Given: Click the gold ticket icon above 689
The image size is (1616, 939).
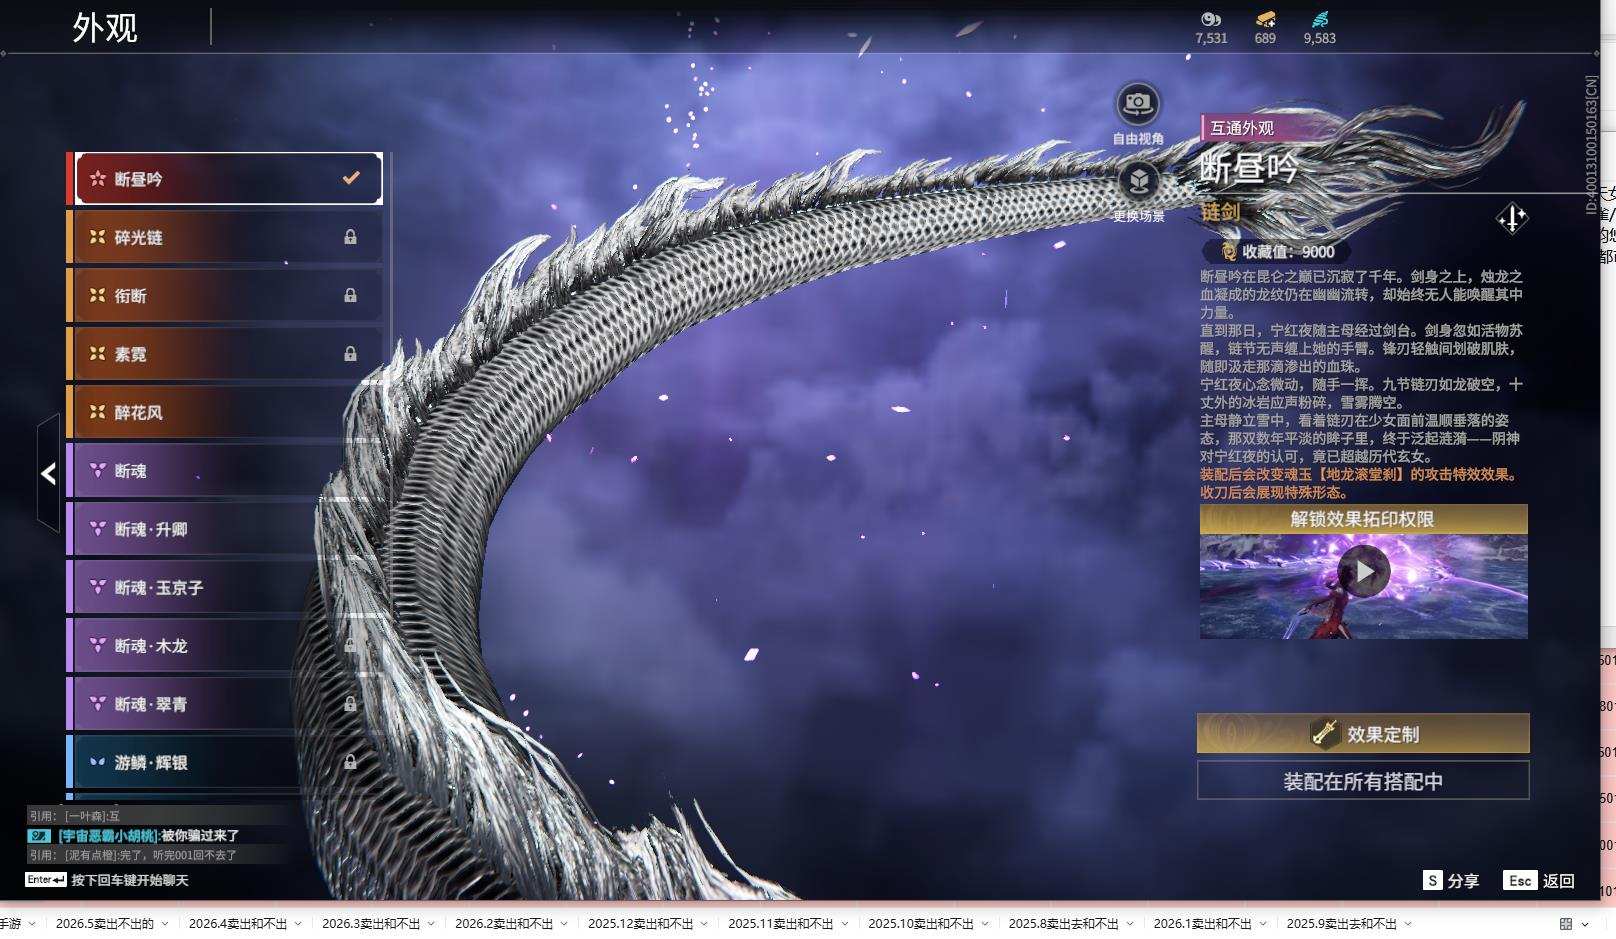Looking at the screenshot, I should point(1265,19).
